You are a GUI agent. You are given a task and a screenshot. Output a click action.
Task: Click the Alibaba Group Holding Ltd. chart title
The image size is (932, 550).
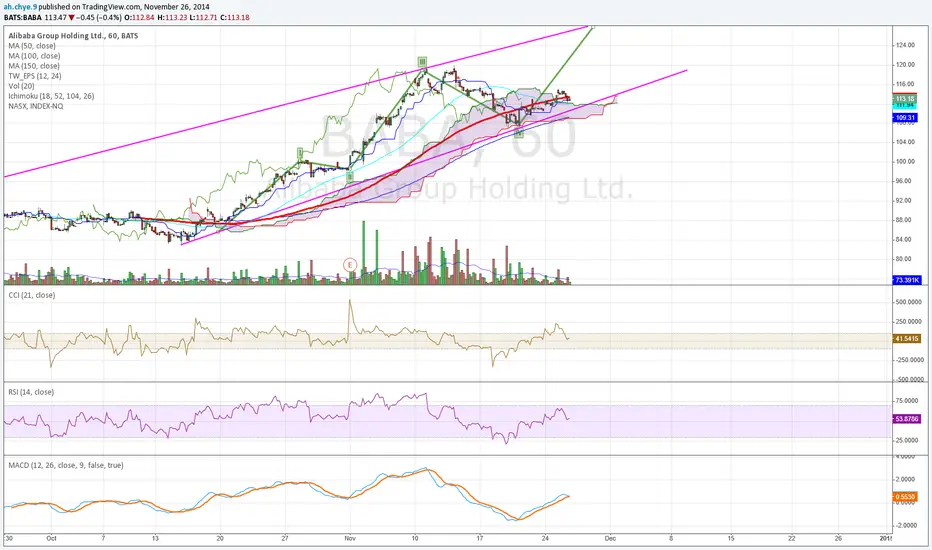tap(73, 36)
